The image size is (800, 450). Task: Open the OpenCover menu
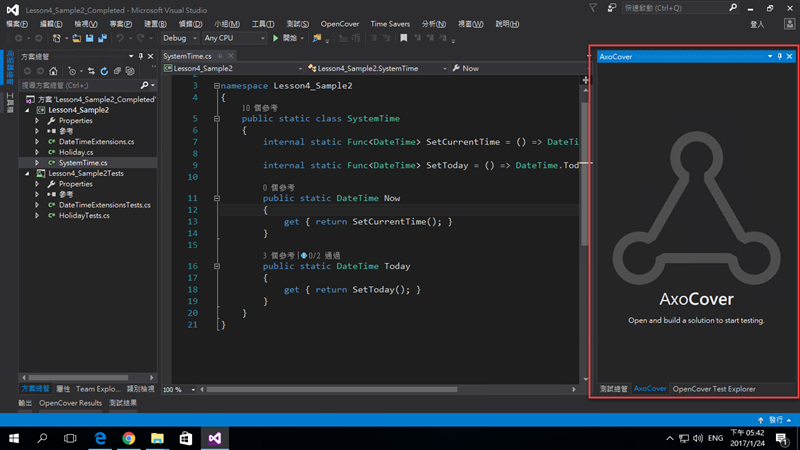click(340, 24)
